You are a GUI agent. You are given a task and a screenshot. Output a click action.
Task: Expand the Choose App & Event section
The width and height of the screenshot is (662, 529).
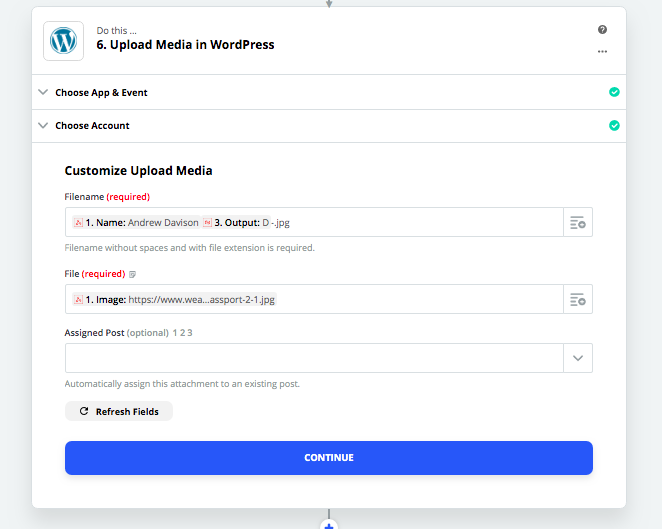(329, 92)
